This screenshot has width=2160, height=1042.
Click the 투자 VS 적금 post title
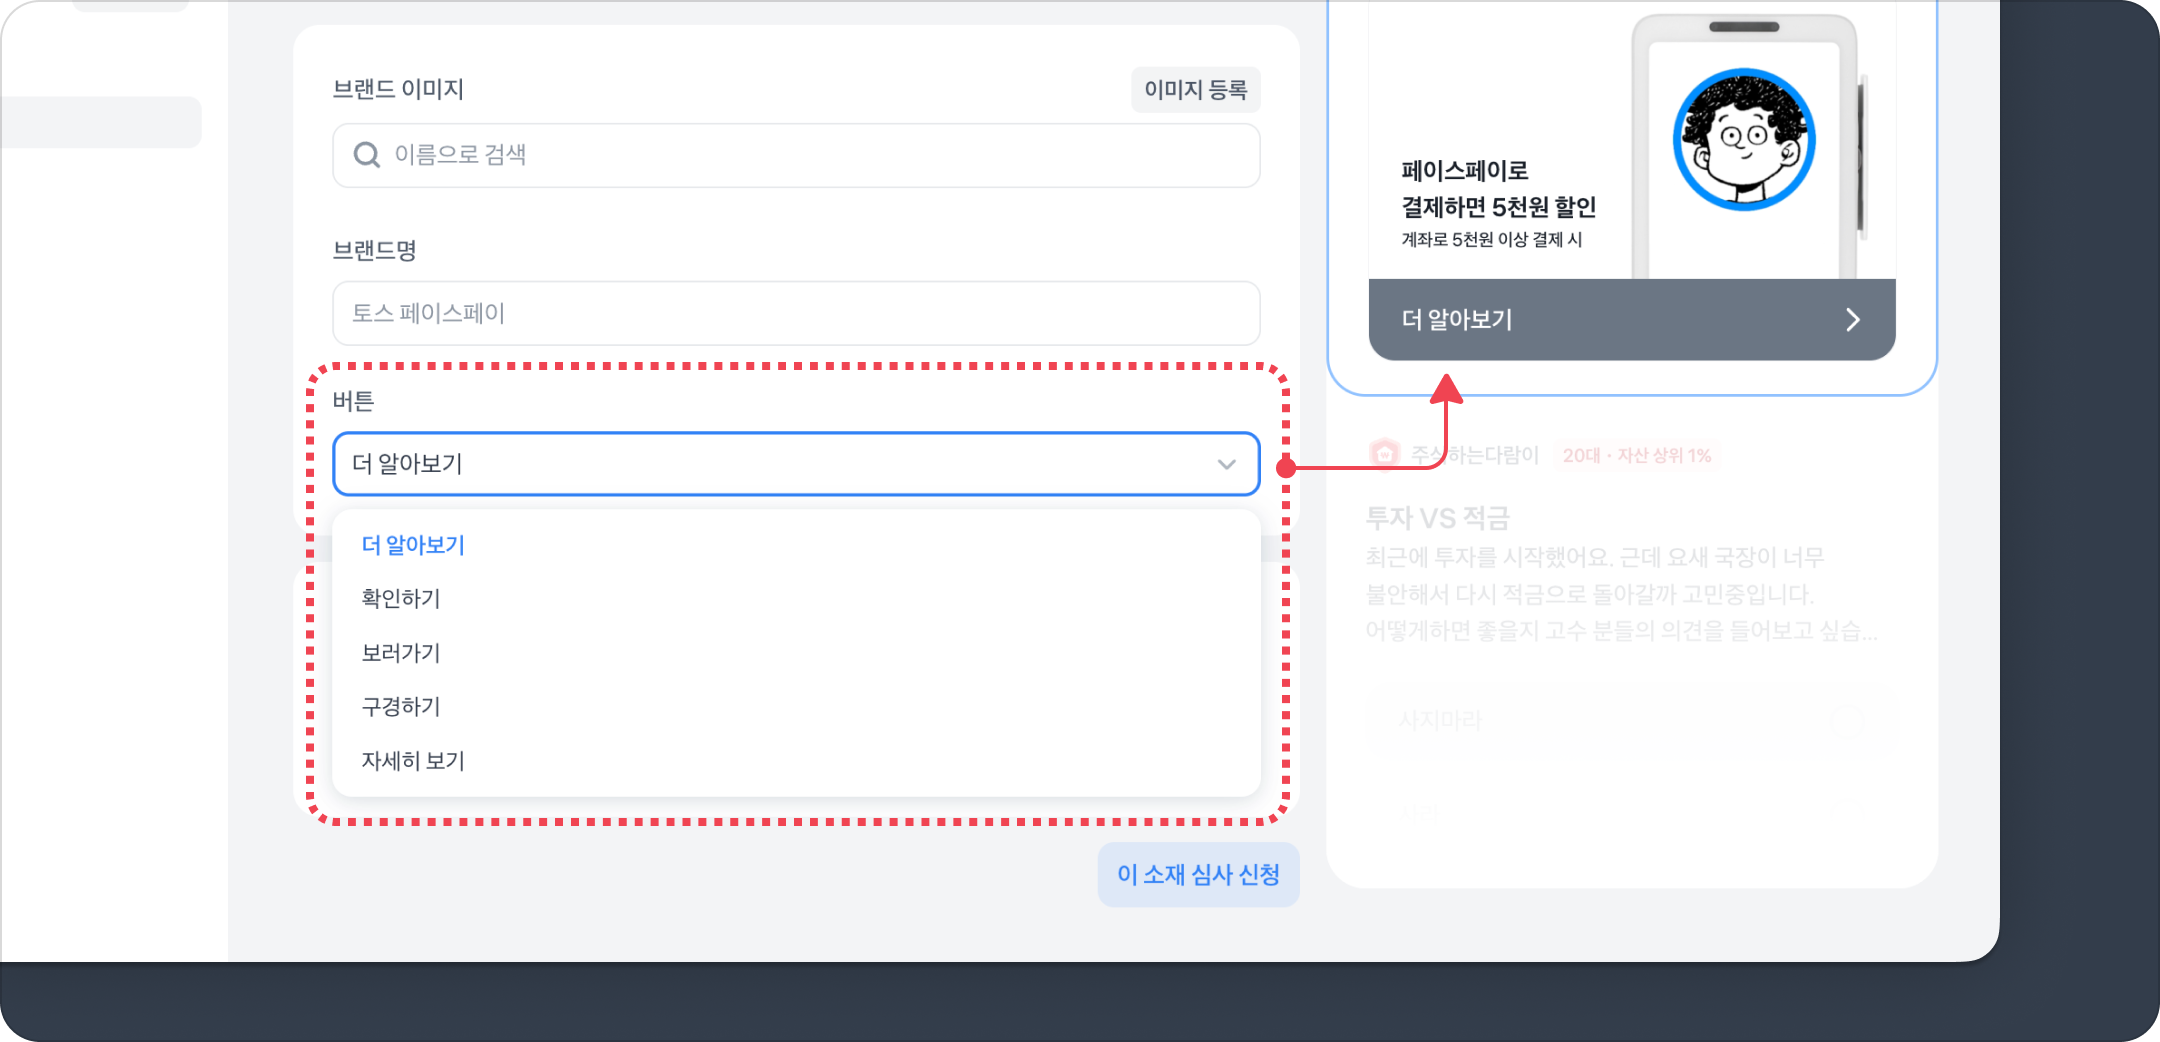point(1437,518)
